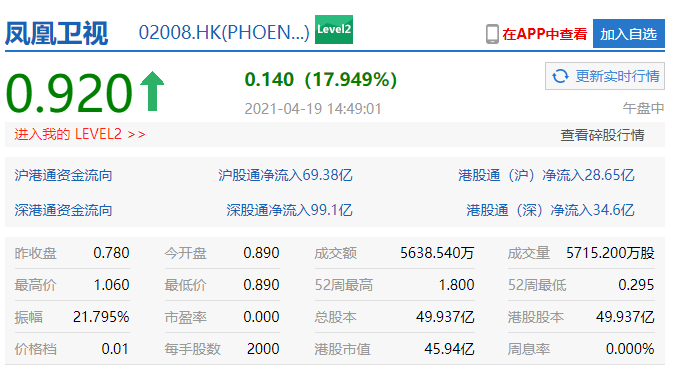Click the green up arrow next to 0.920
Image resolution: width=677 pixels, height=380 pixels.
tap(152, 91)
